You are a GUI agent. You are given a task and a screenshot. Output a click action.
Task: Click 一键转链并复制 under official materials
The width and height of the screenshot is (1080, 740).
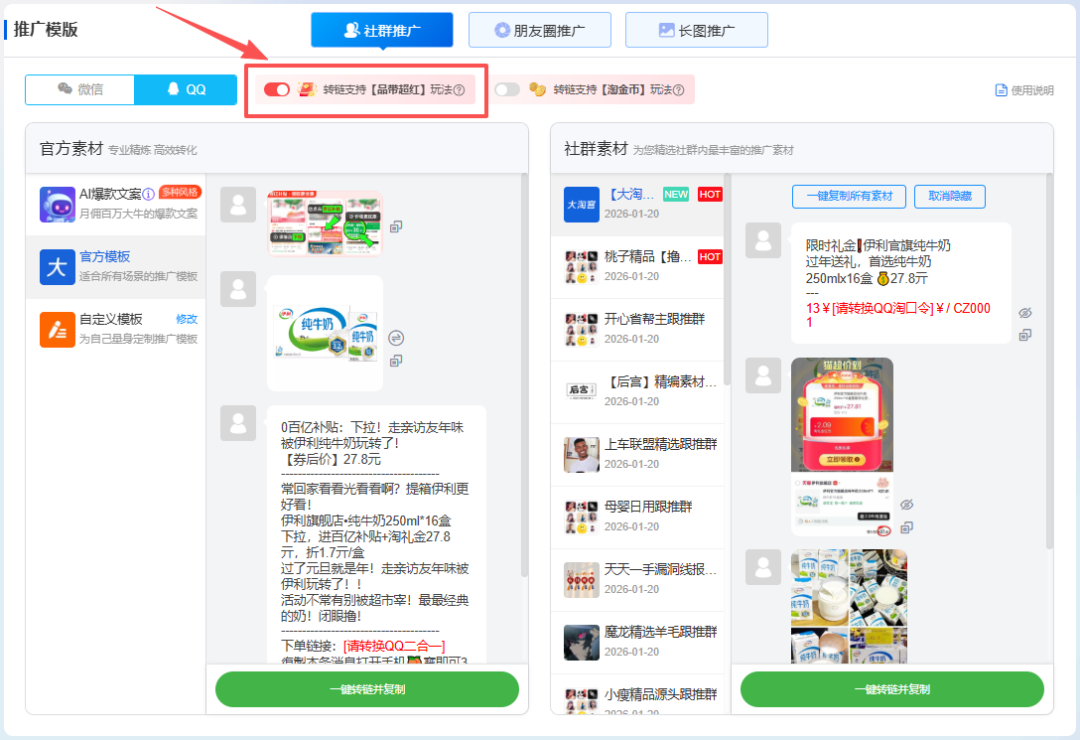pos(367,690)
